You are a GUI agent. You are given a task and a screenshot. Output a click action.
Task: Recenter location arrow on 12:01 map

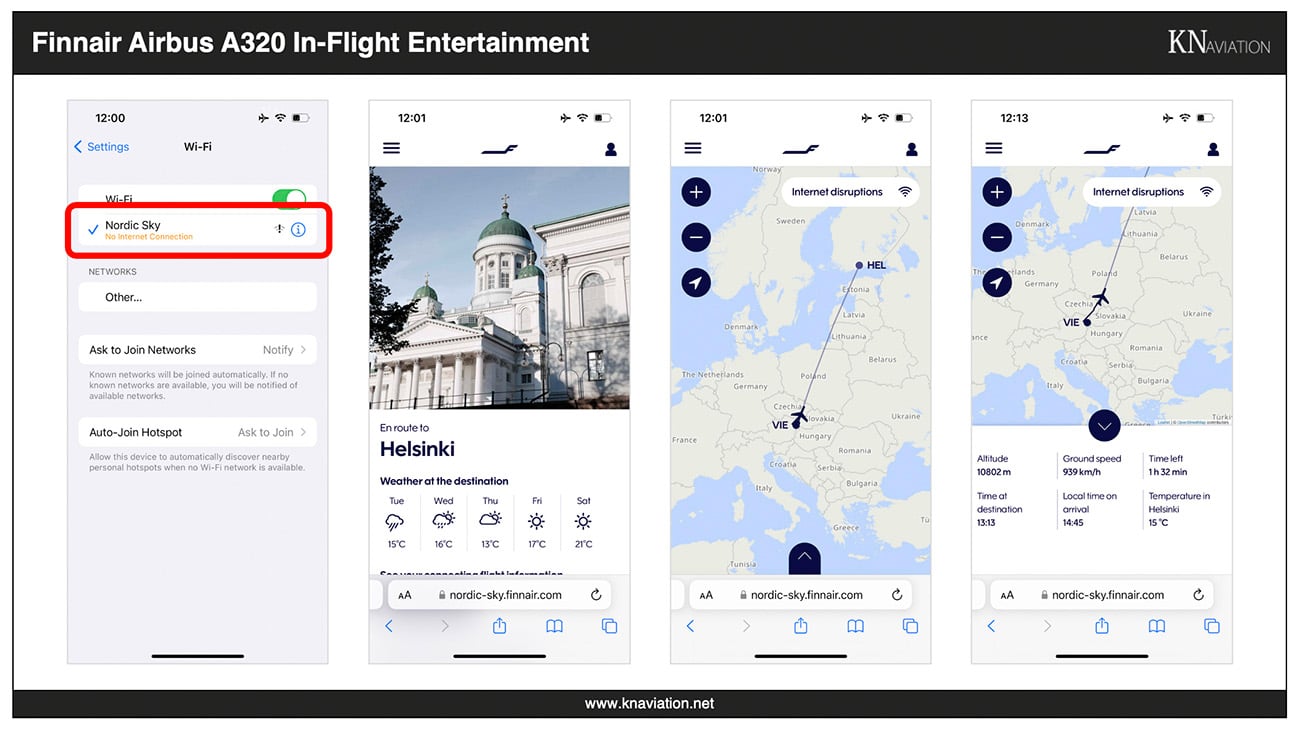coord(696,283)
